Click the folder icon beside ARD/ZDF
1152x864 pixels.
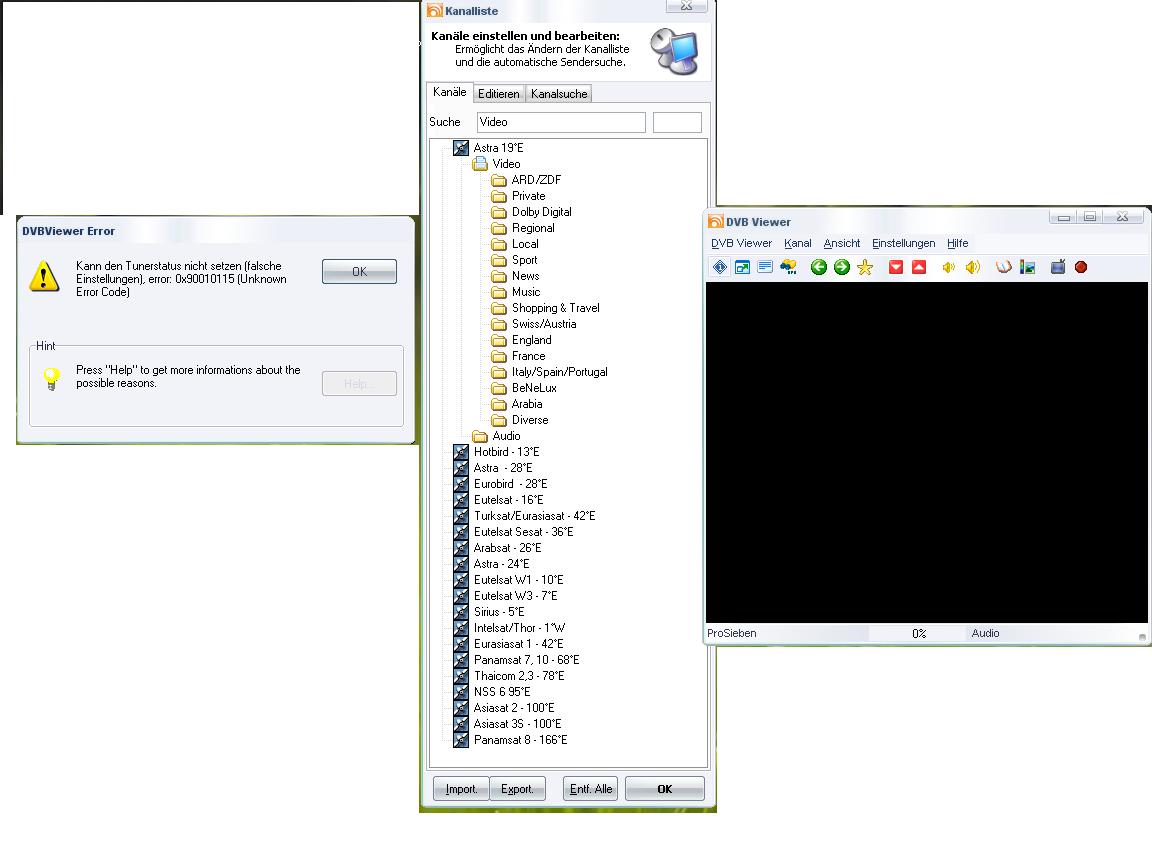[499, 180]
